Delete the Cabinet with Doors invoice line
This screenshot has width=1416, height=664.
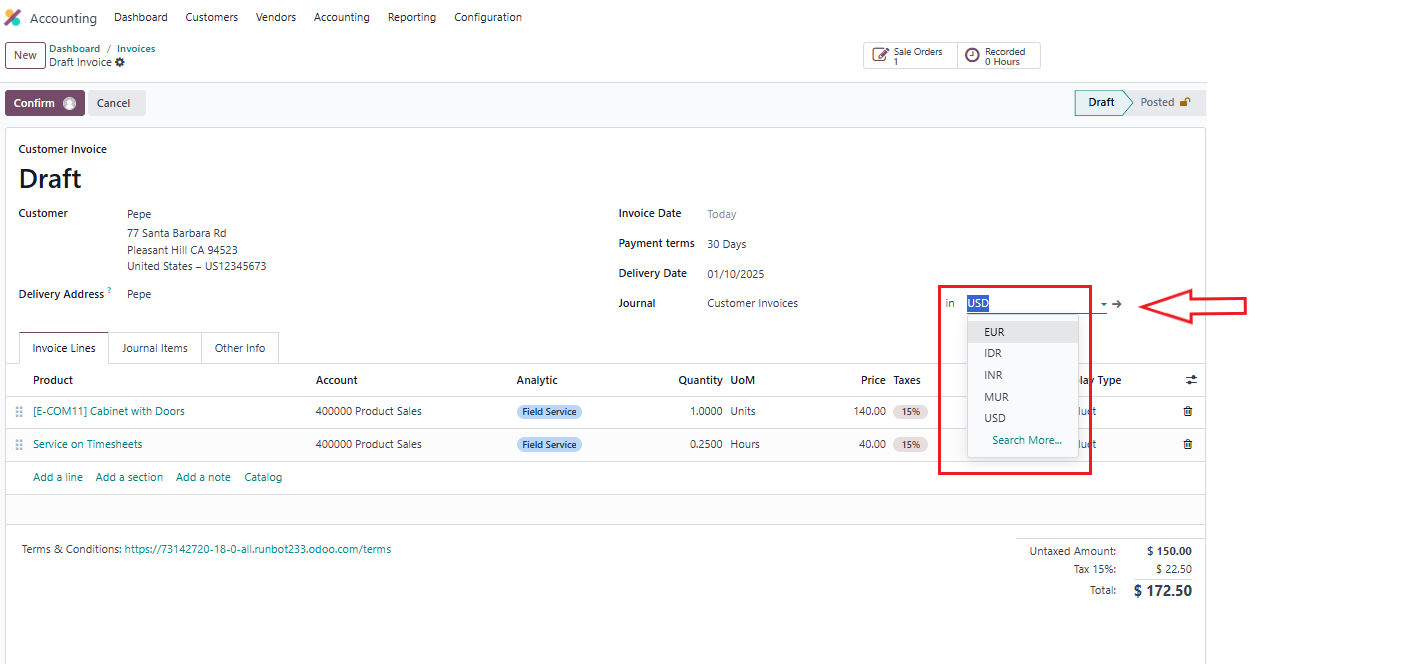[1187, 411]
